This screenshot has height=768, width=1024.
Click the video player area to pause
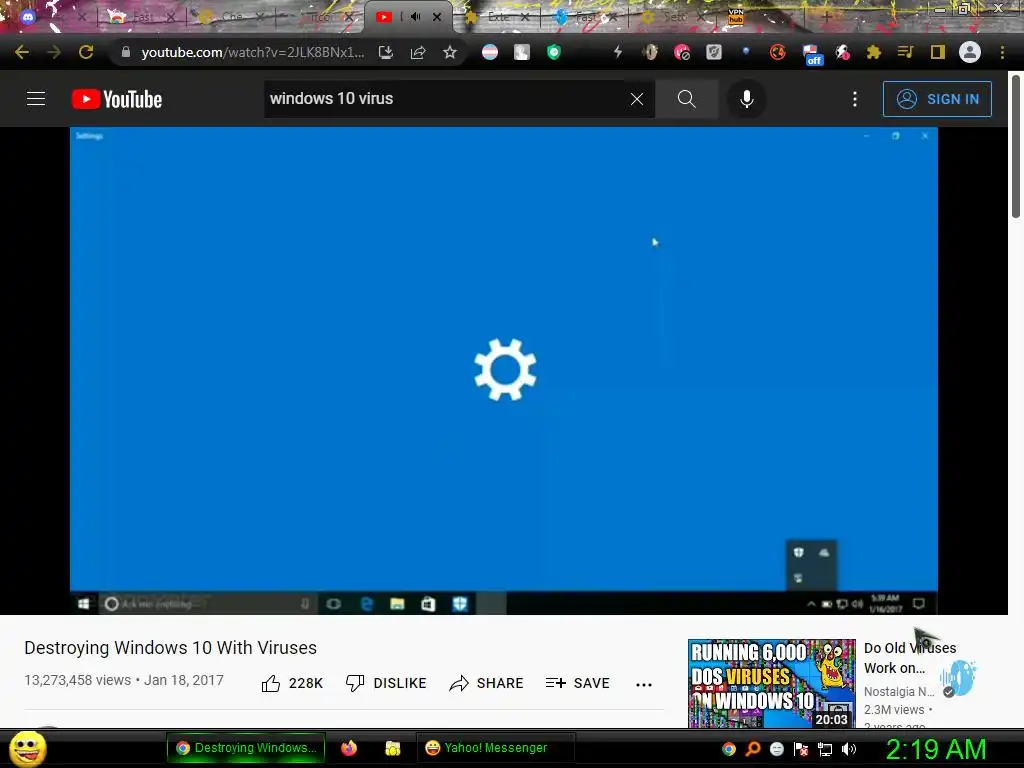[x=504, y=370]
